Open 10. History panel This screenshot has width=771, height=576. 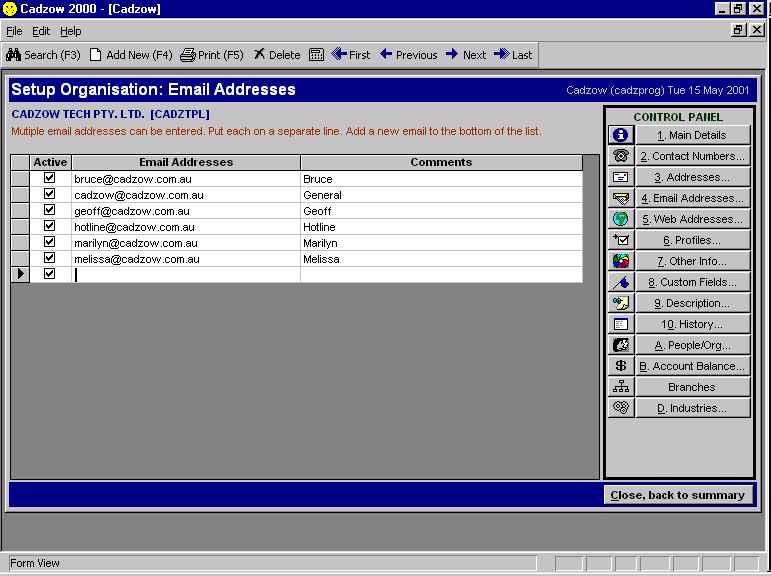693,324
